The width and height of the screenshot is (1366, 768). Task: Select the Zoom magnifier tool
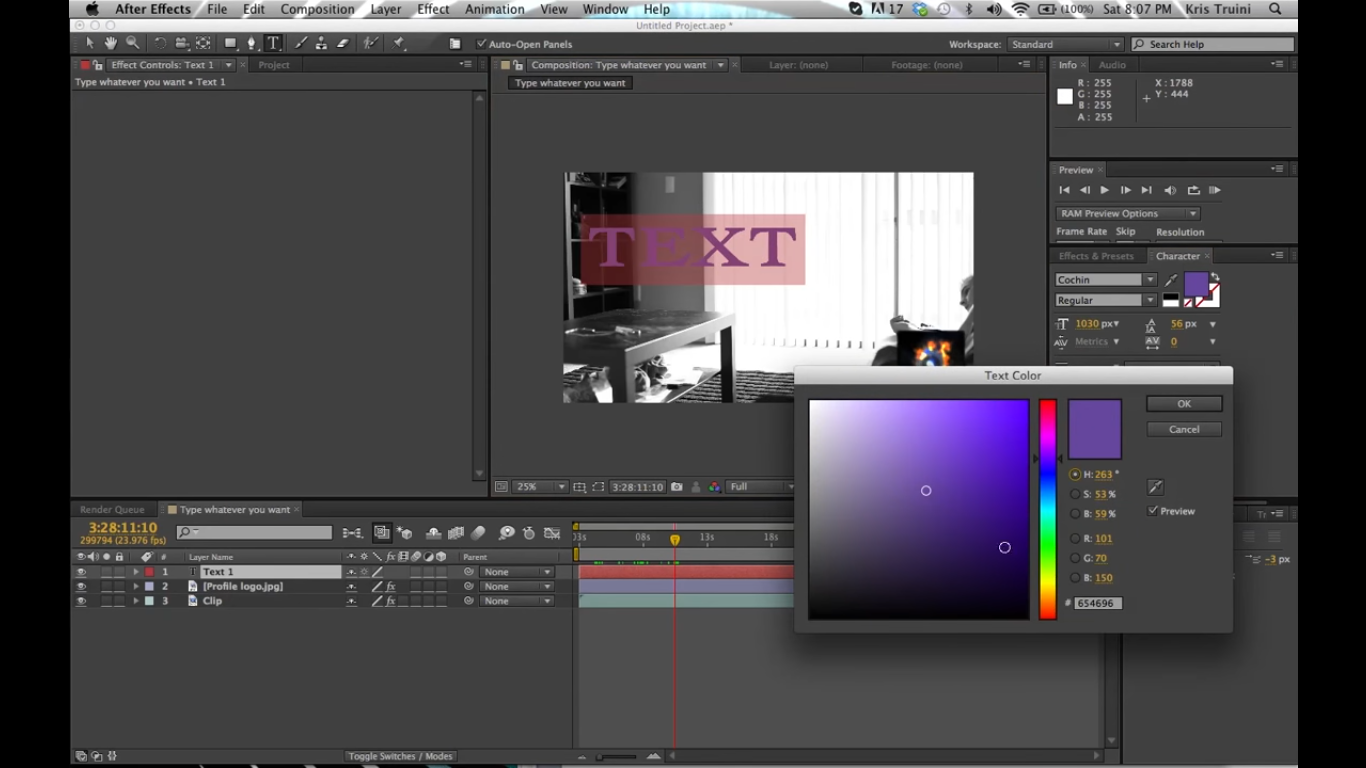tap(132, 44)
